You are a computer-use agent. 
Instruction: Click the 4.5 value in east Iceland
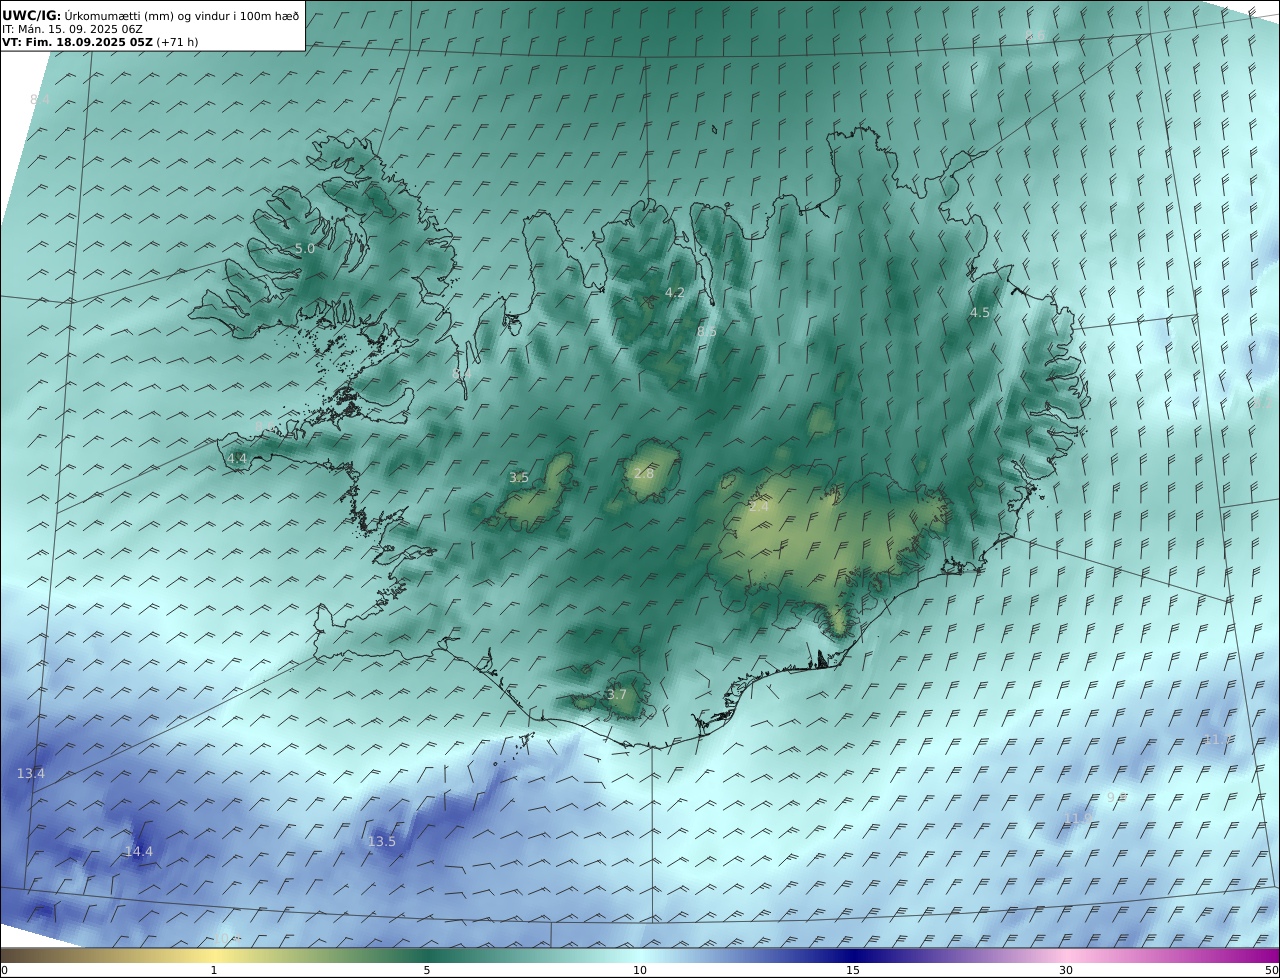click(x=980, y=312)
